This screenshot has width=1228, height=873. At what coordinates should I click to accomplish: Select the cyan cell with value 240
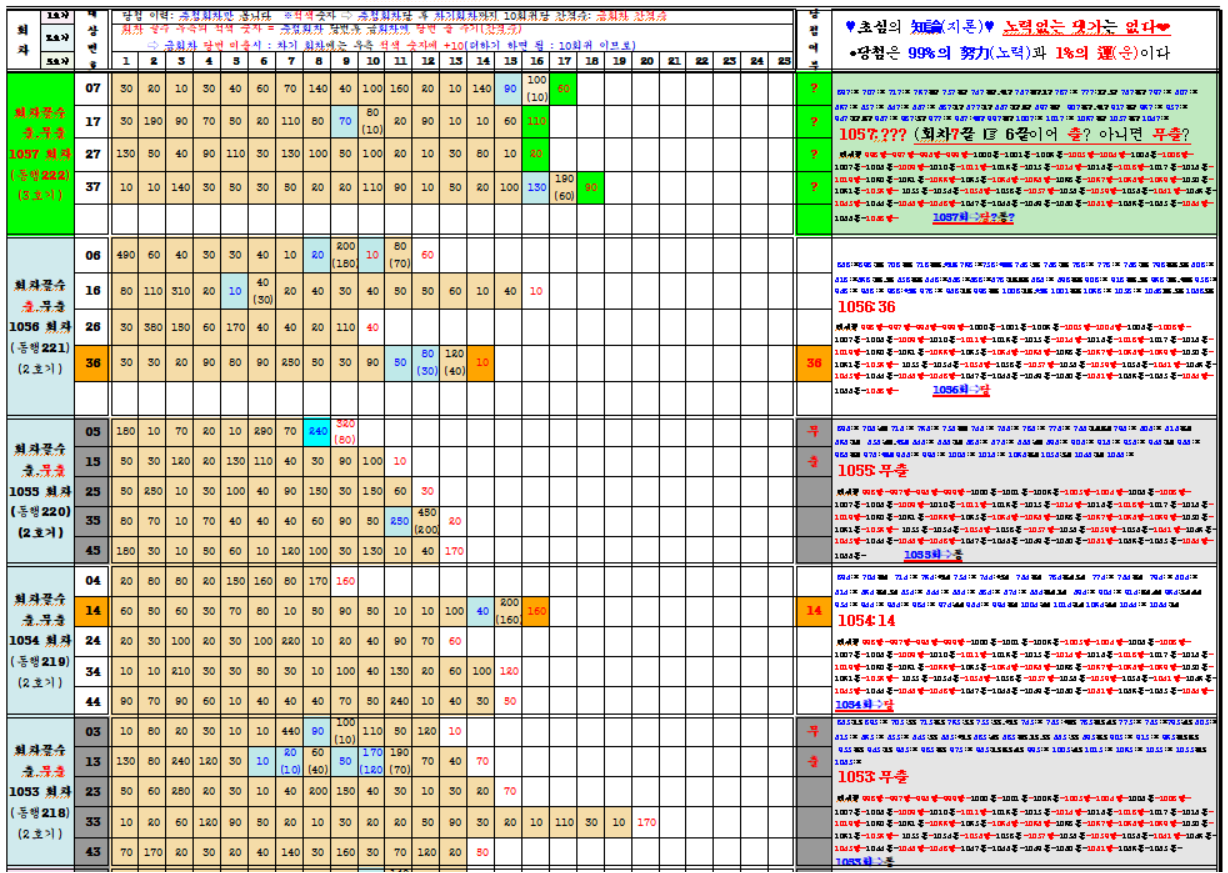tap(318, 432)
